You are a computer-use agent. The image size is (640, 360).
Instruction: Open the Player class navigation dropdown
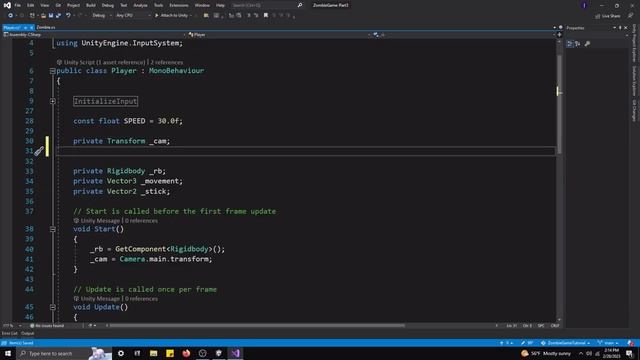pos(280,35)
